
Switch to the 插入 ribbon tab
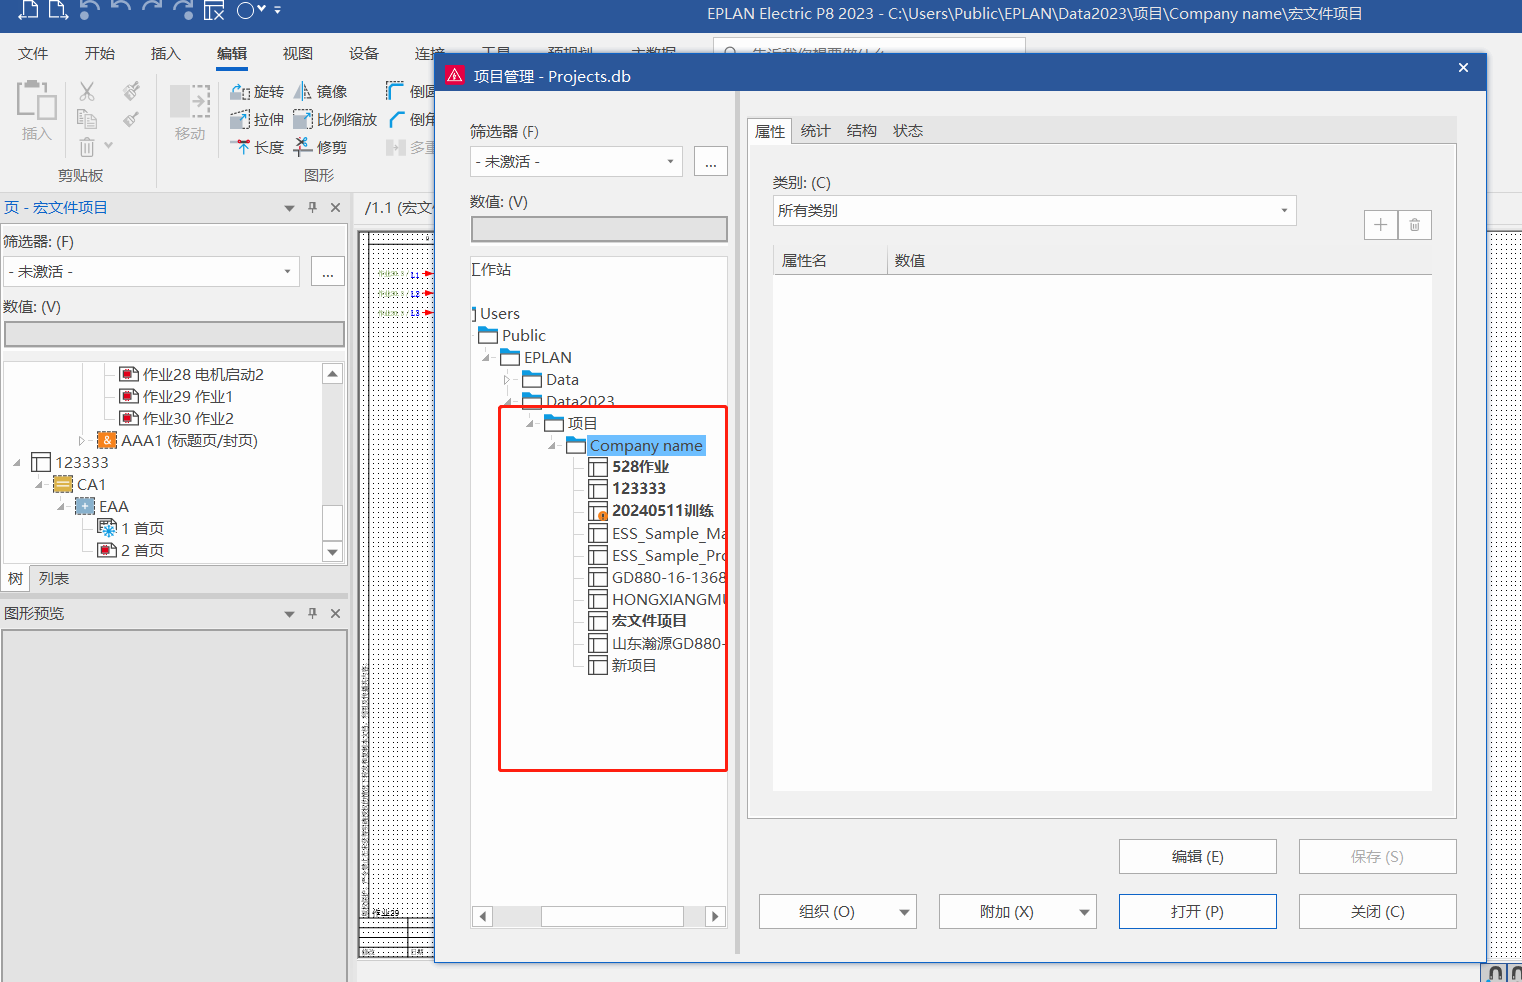coord(166,54)
